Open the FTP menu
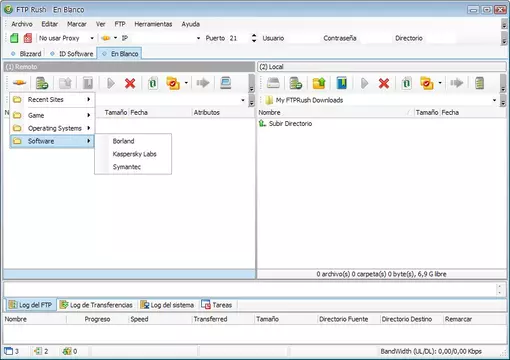This screenshot has width=510, height=360. click(x=120, y=24)
